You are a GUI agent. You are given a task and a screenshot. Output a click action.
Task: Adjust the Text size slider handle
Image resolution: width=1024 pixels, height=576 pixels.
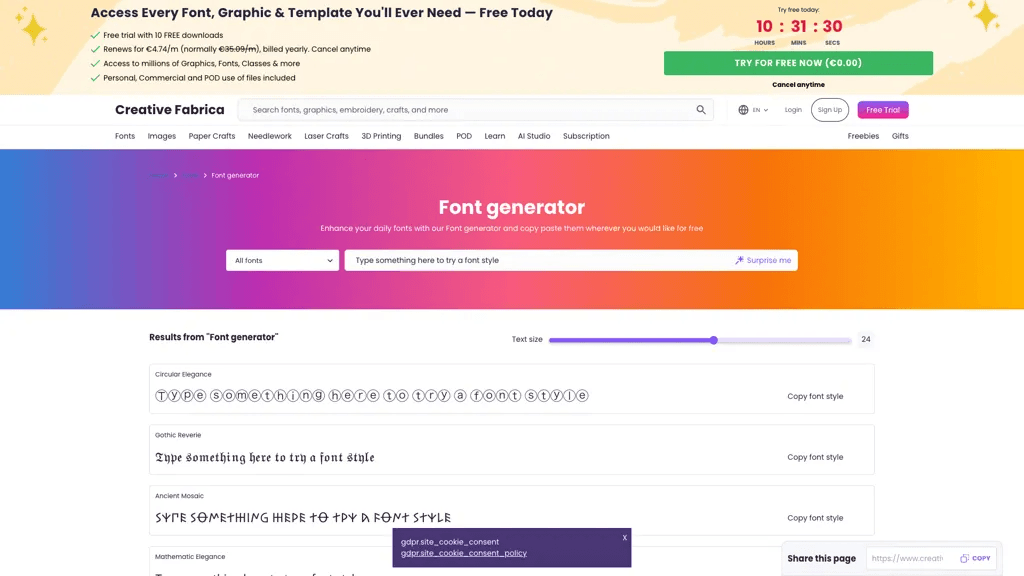click(714, 340)
